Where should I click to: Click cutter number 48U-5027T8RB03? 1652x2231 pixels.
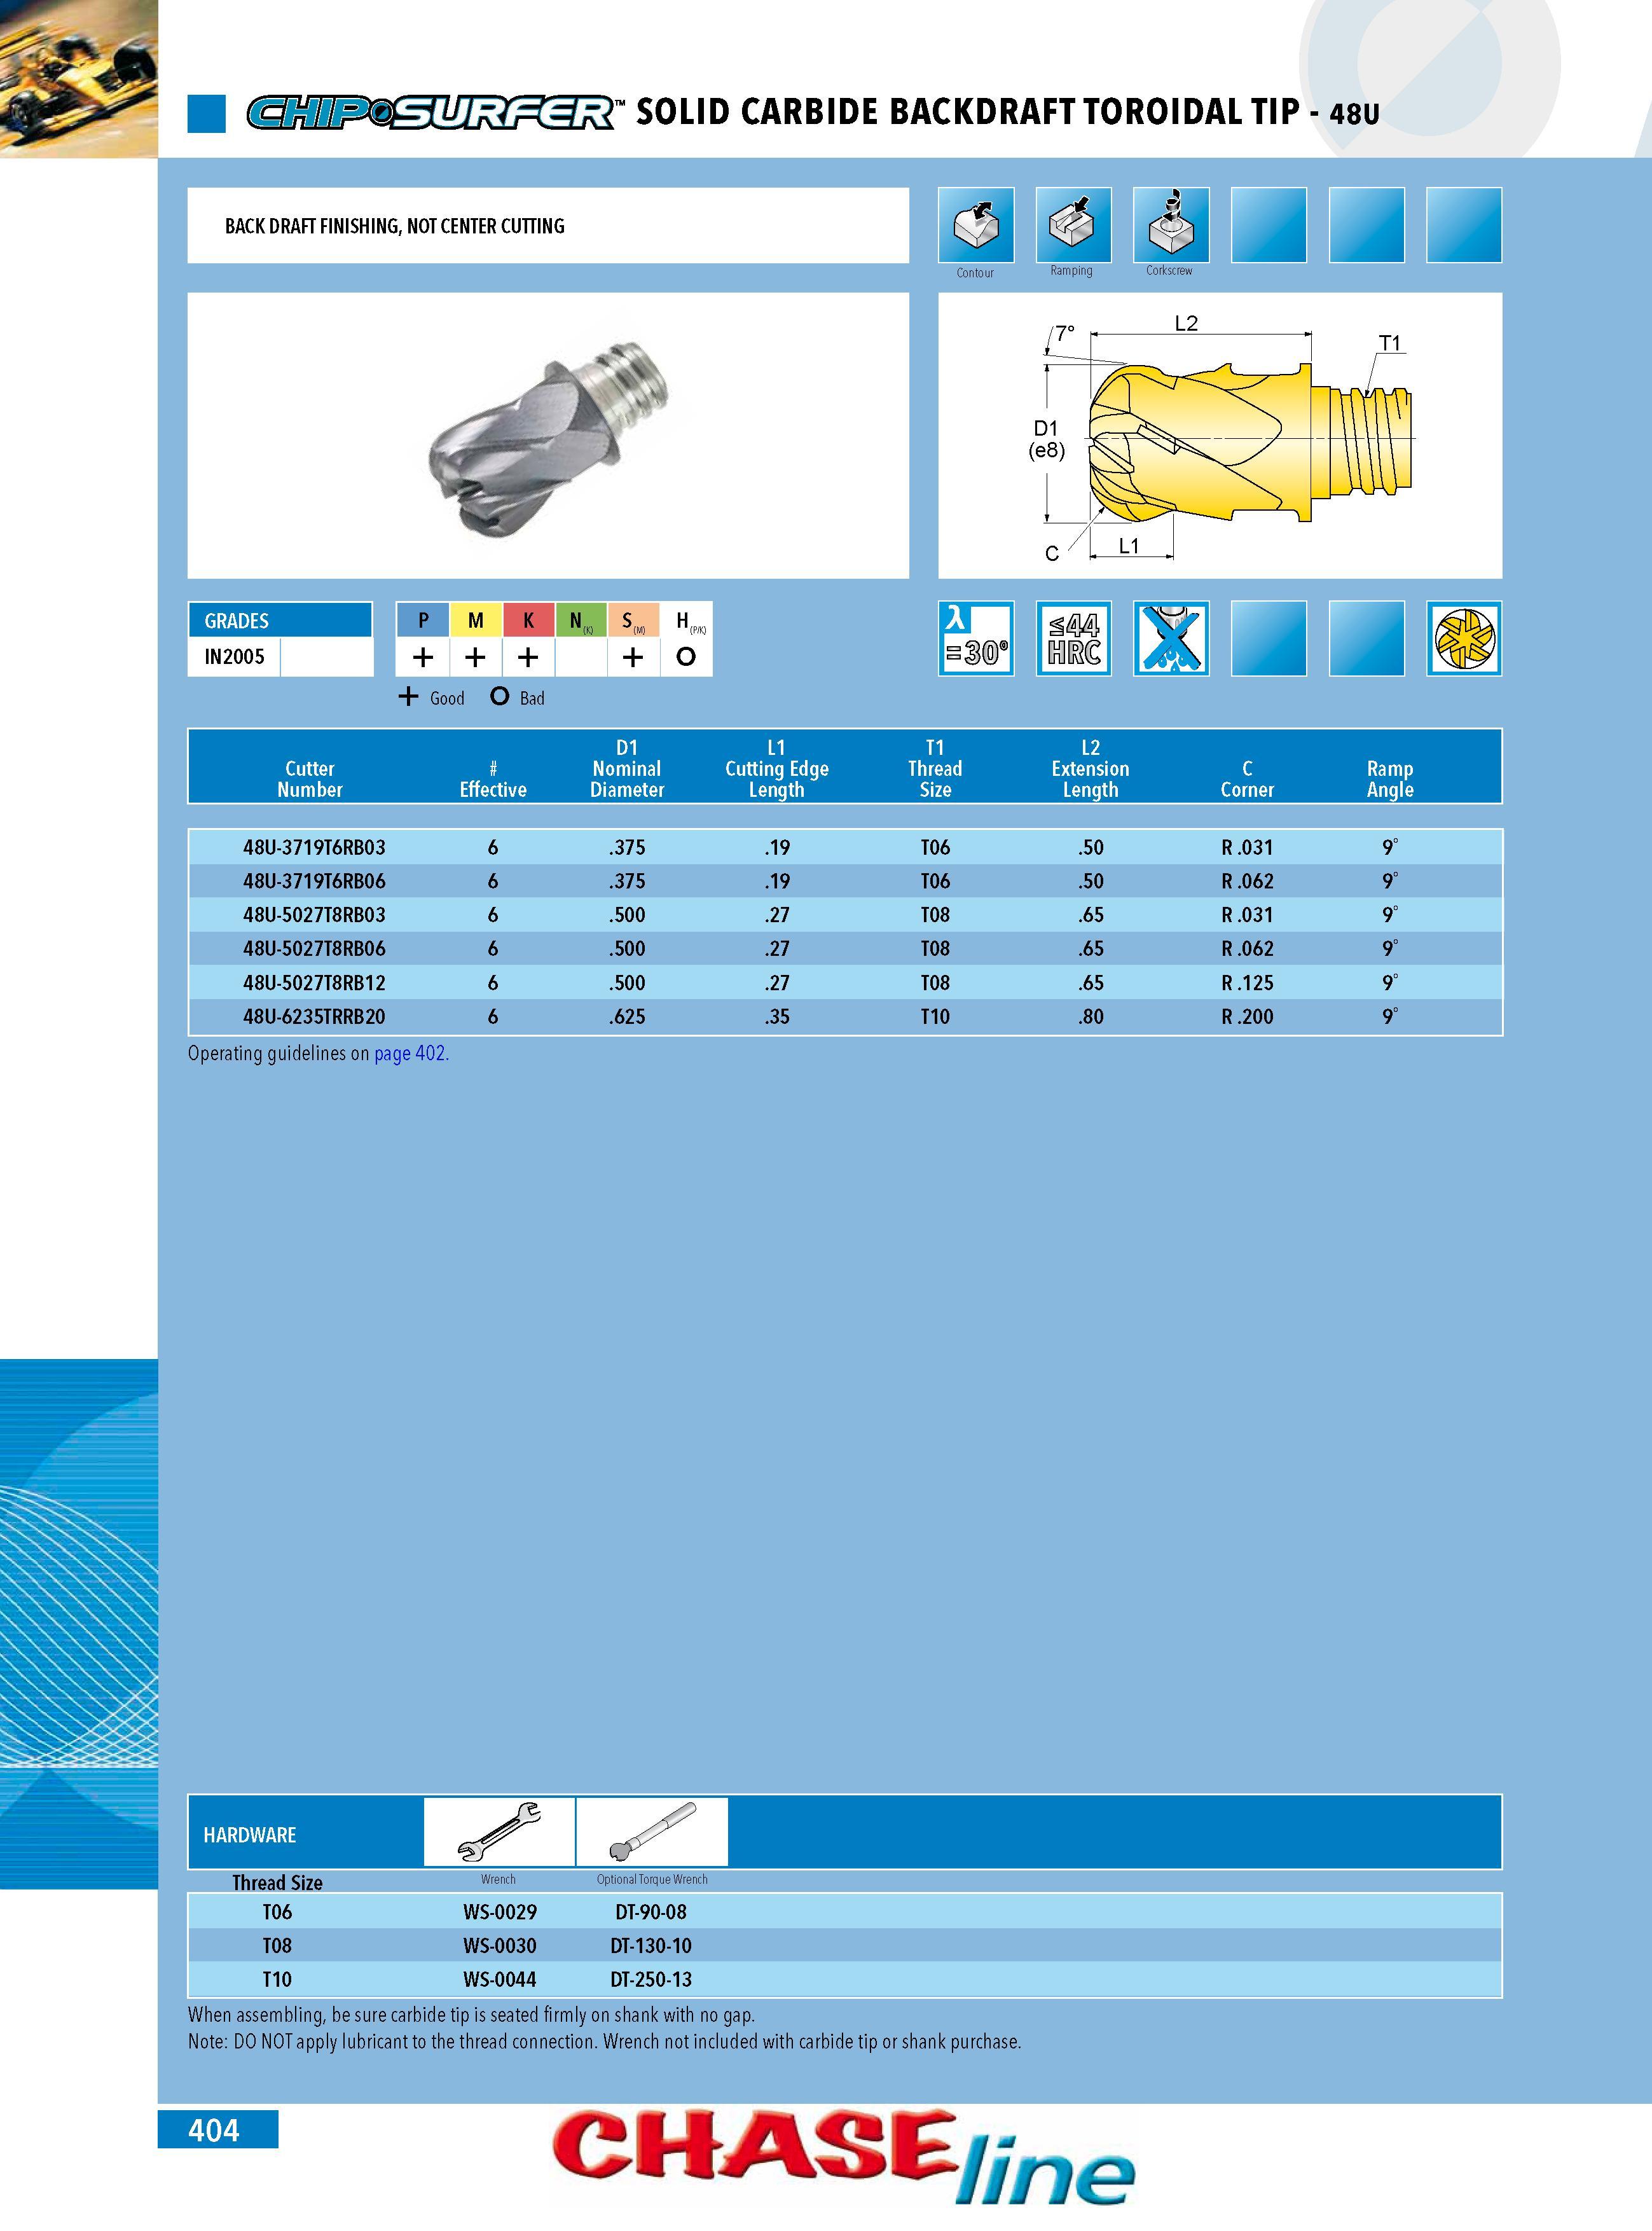314,915
